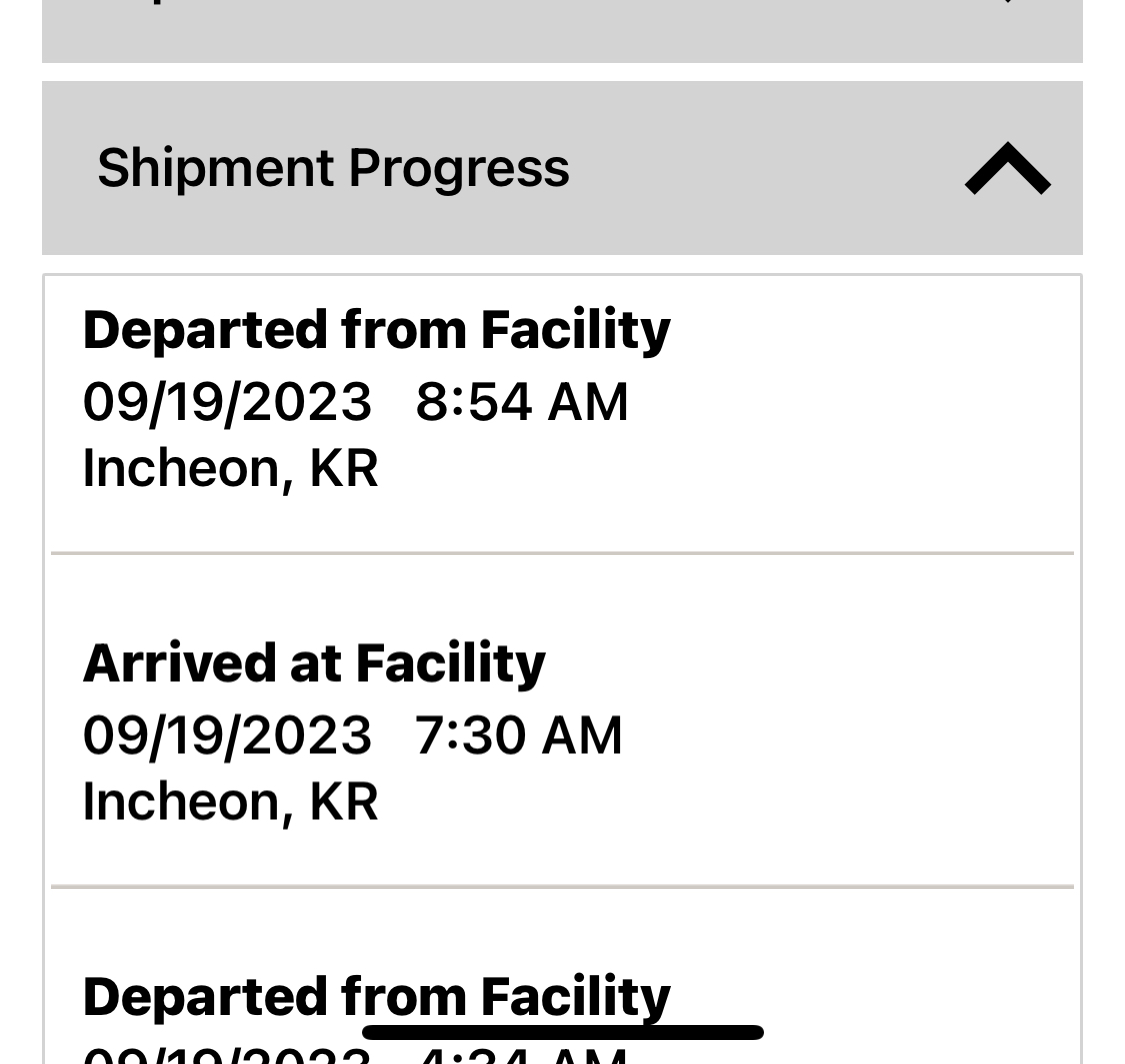The width and height of the screenshot is (1125, 1064).
Task: Select Incheon, KR under Arrived at Facility
Action: click(x=230, y=803)
